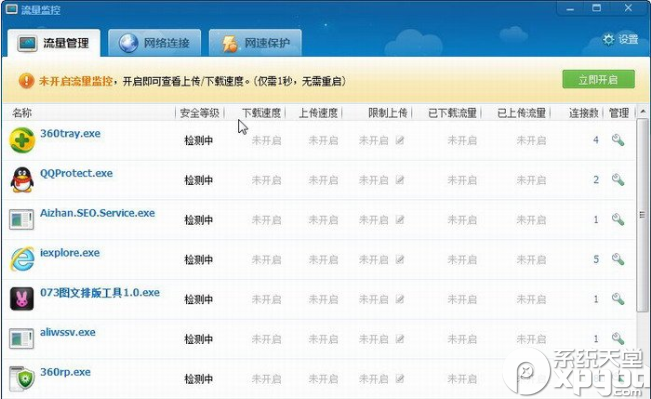Viewport: 651px width, 399px height.
Task: Close the 流量监控 window
Action: click(x=628, y=8)
